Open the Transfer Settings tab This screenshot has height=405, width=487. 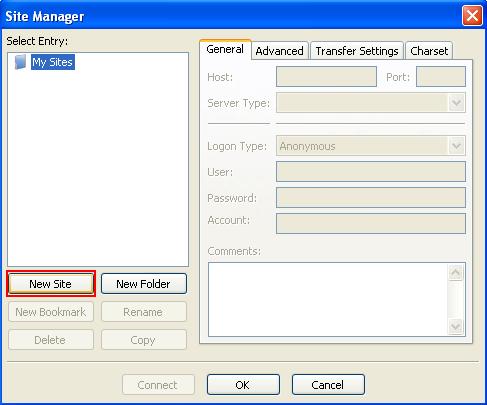(357, 51)
